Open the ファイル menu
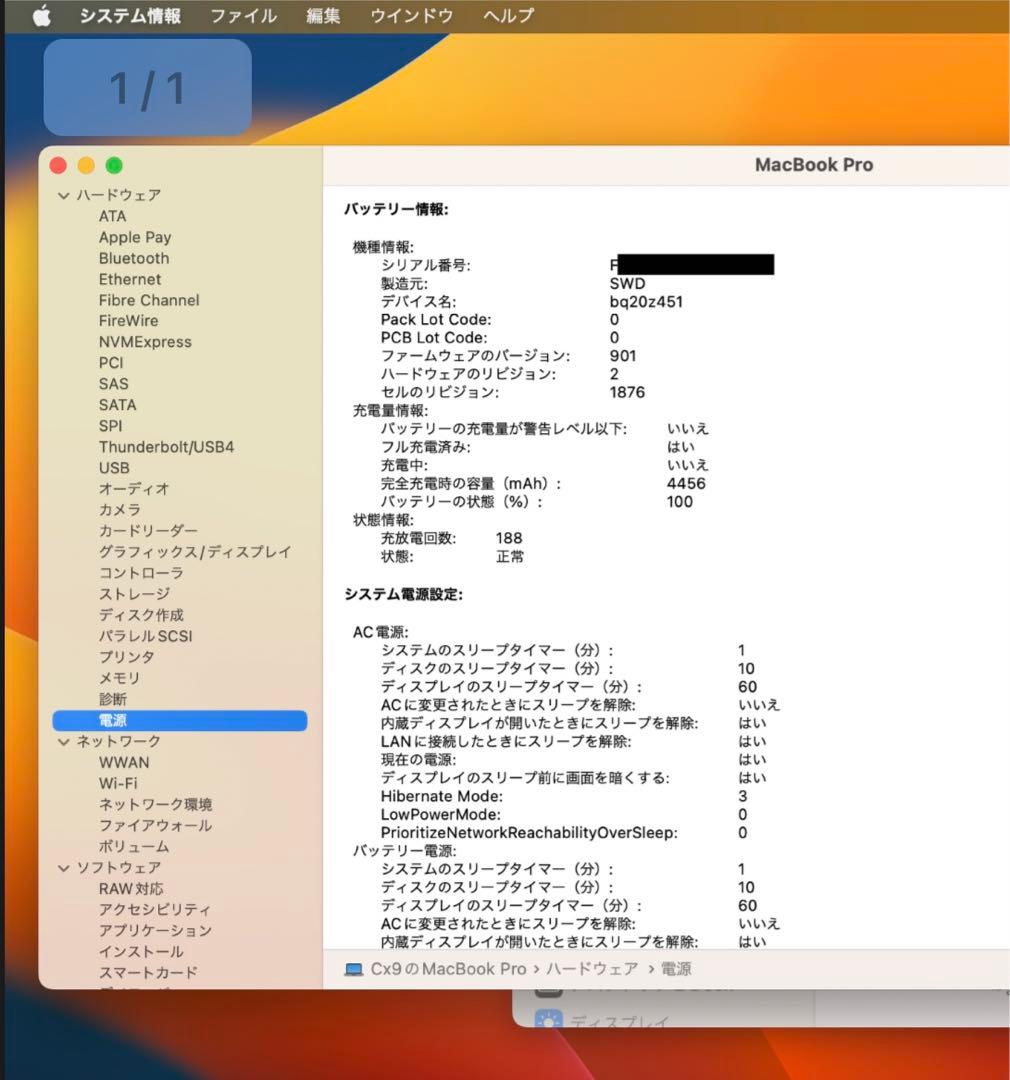Viewport: 1010px width, 1080px height. [x=242, y=15]
